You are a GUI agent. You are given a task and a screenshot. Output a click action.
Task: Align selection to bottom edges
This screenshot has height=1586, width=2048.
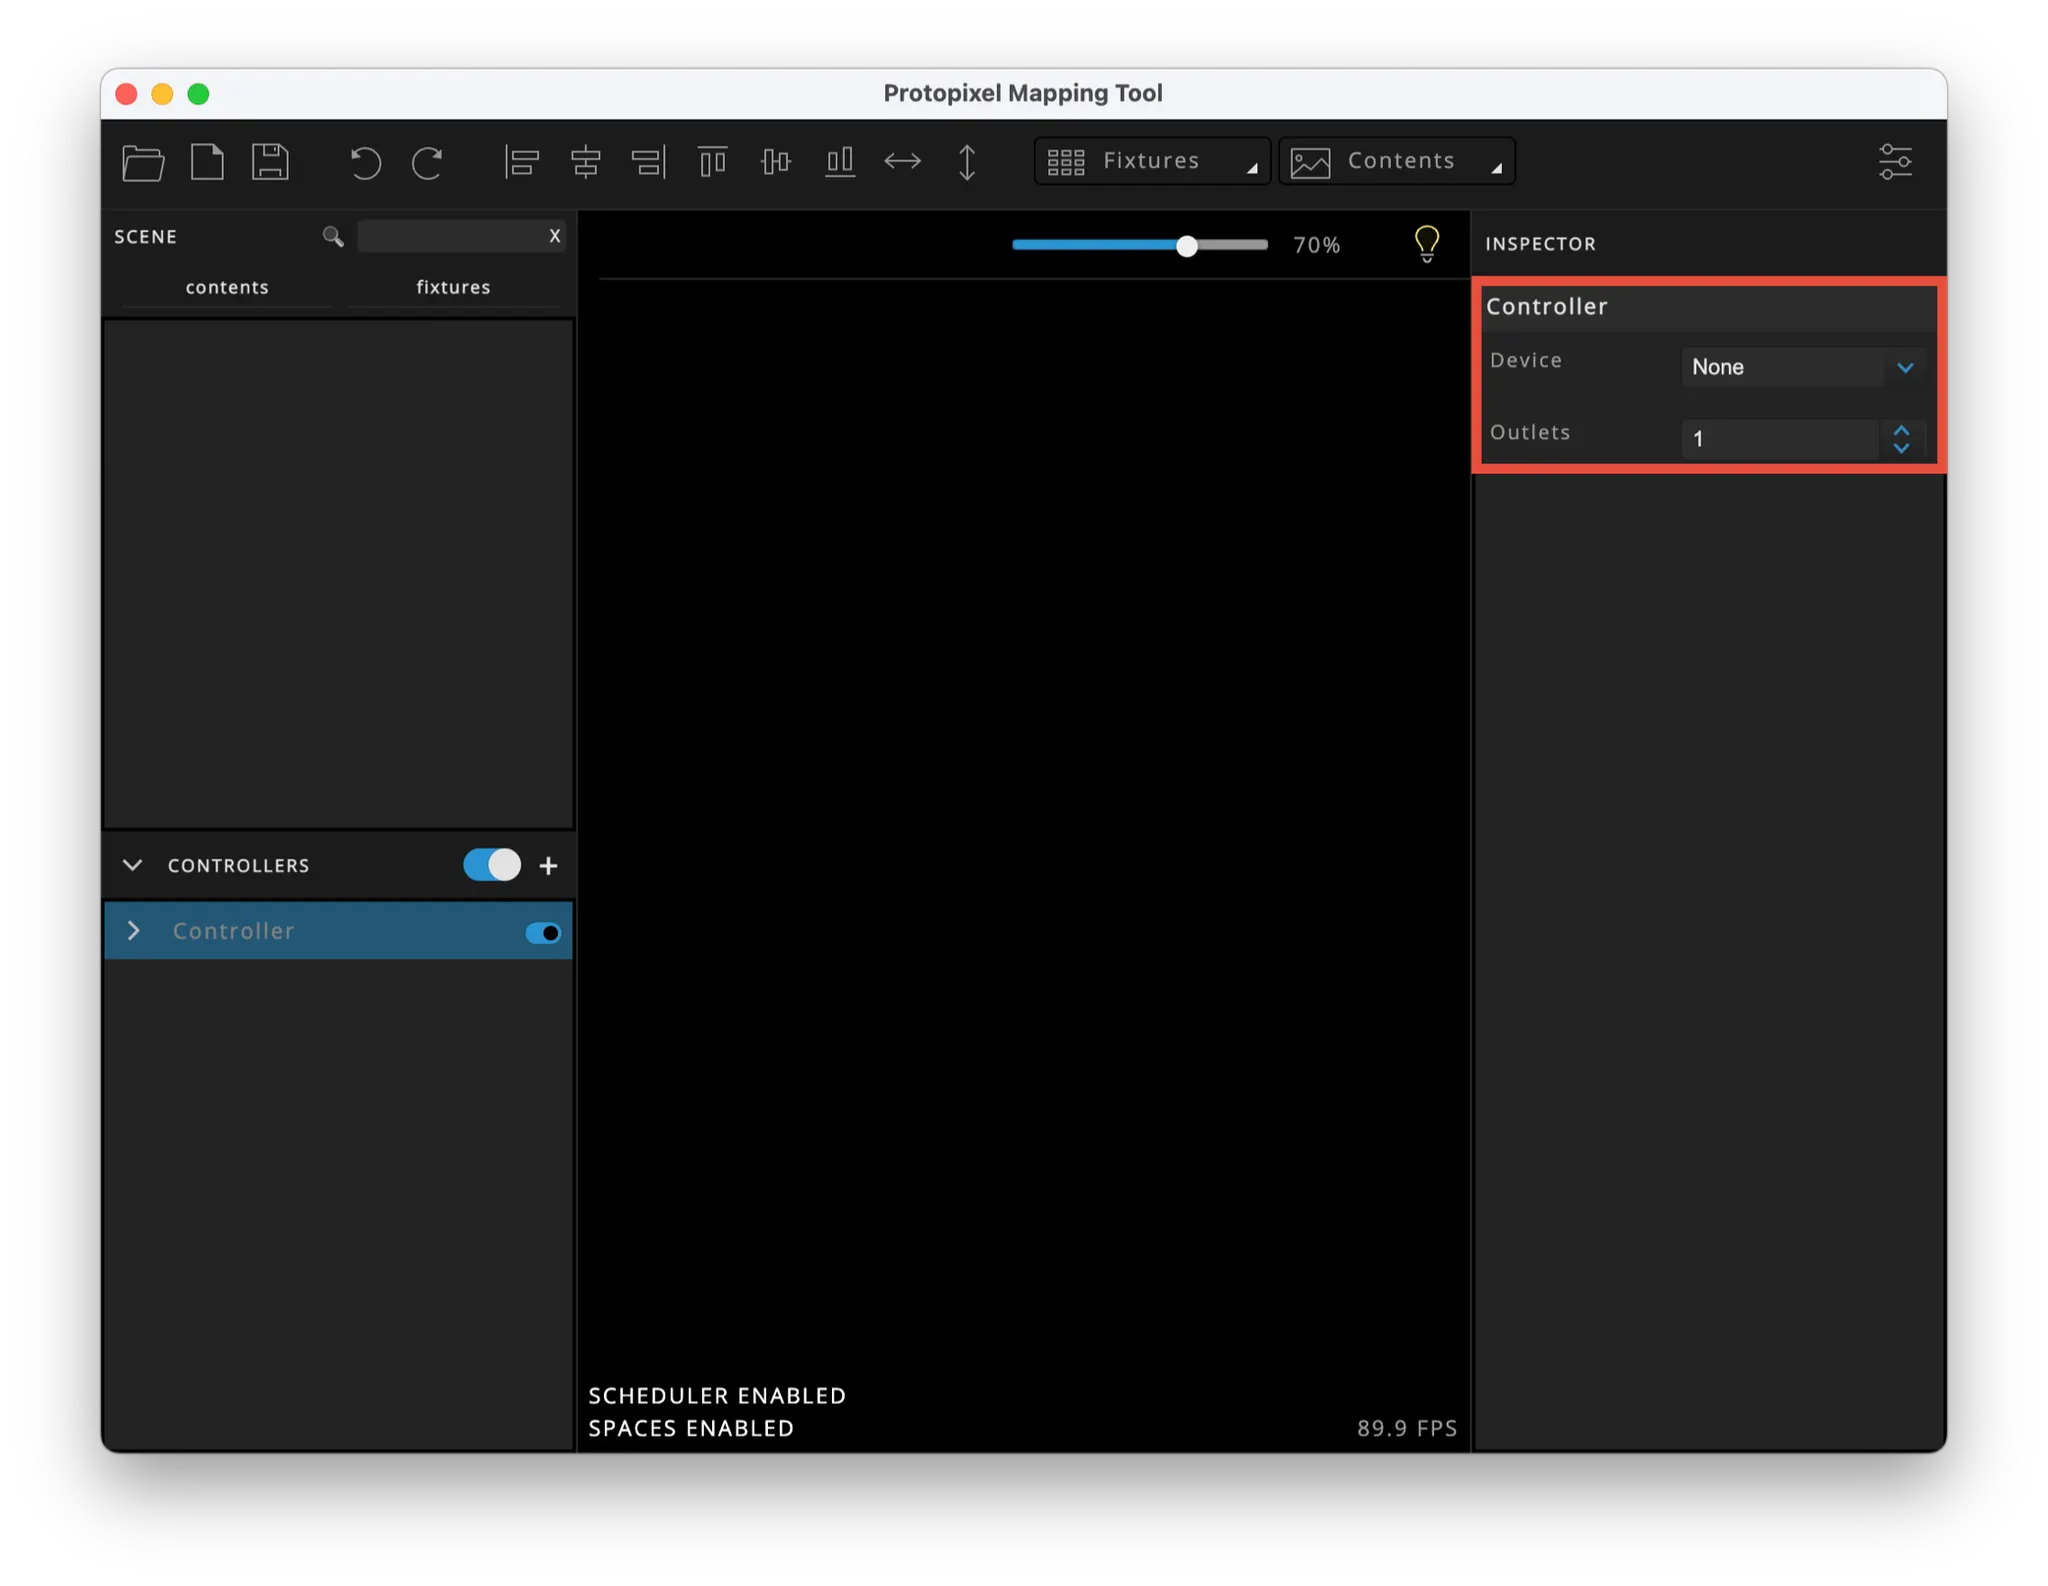(x=840, y=162)
